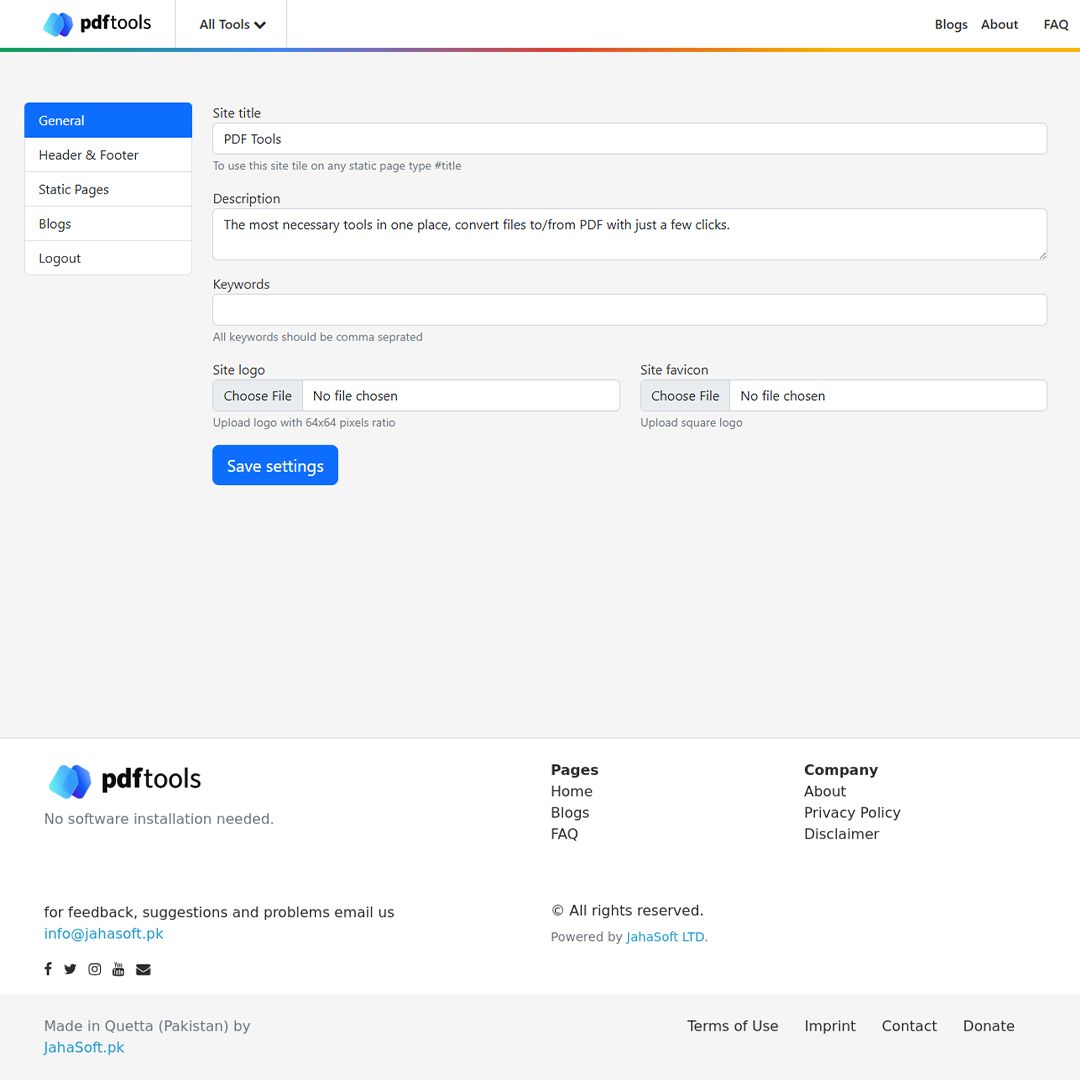
Task: Open the JahaSoft.pk link
Action: coord(83,1048)
